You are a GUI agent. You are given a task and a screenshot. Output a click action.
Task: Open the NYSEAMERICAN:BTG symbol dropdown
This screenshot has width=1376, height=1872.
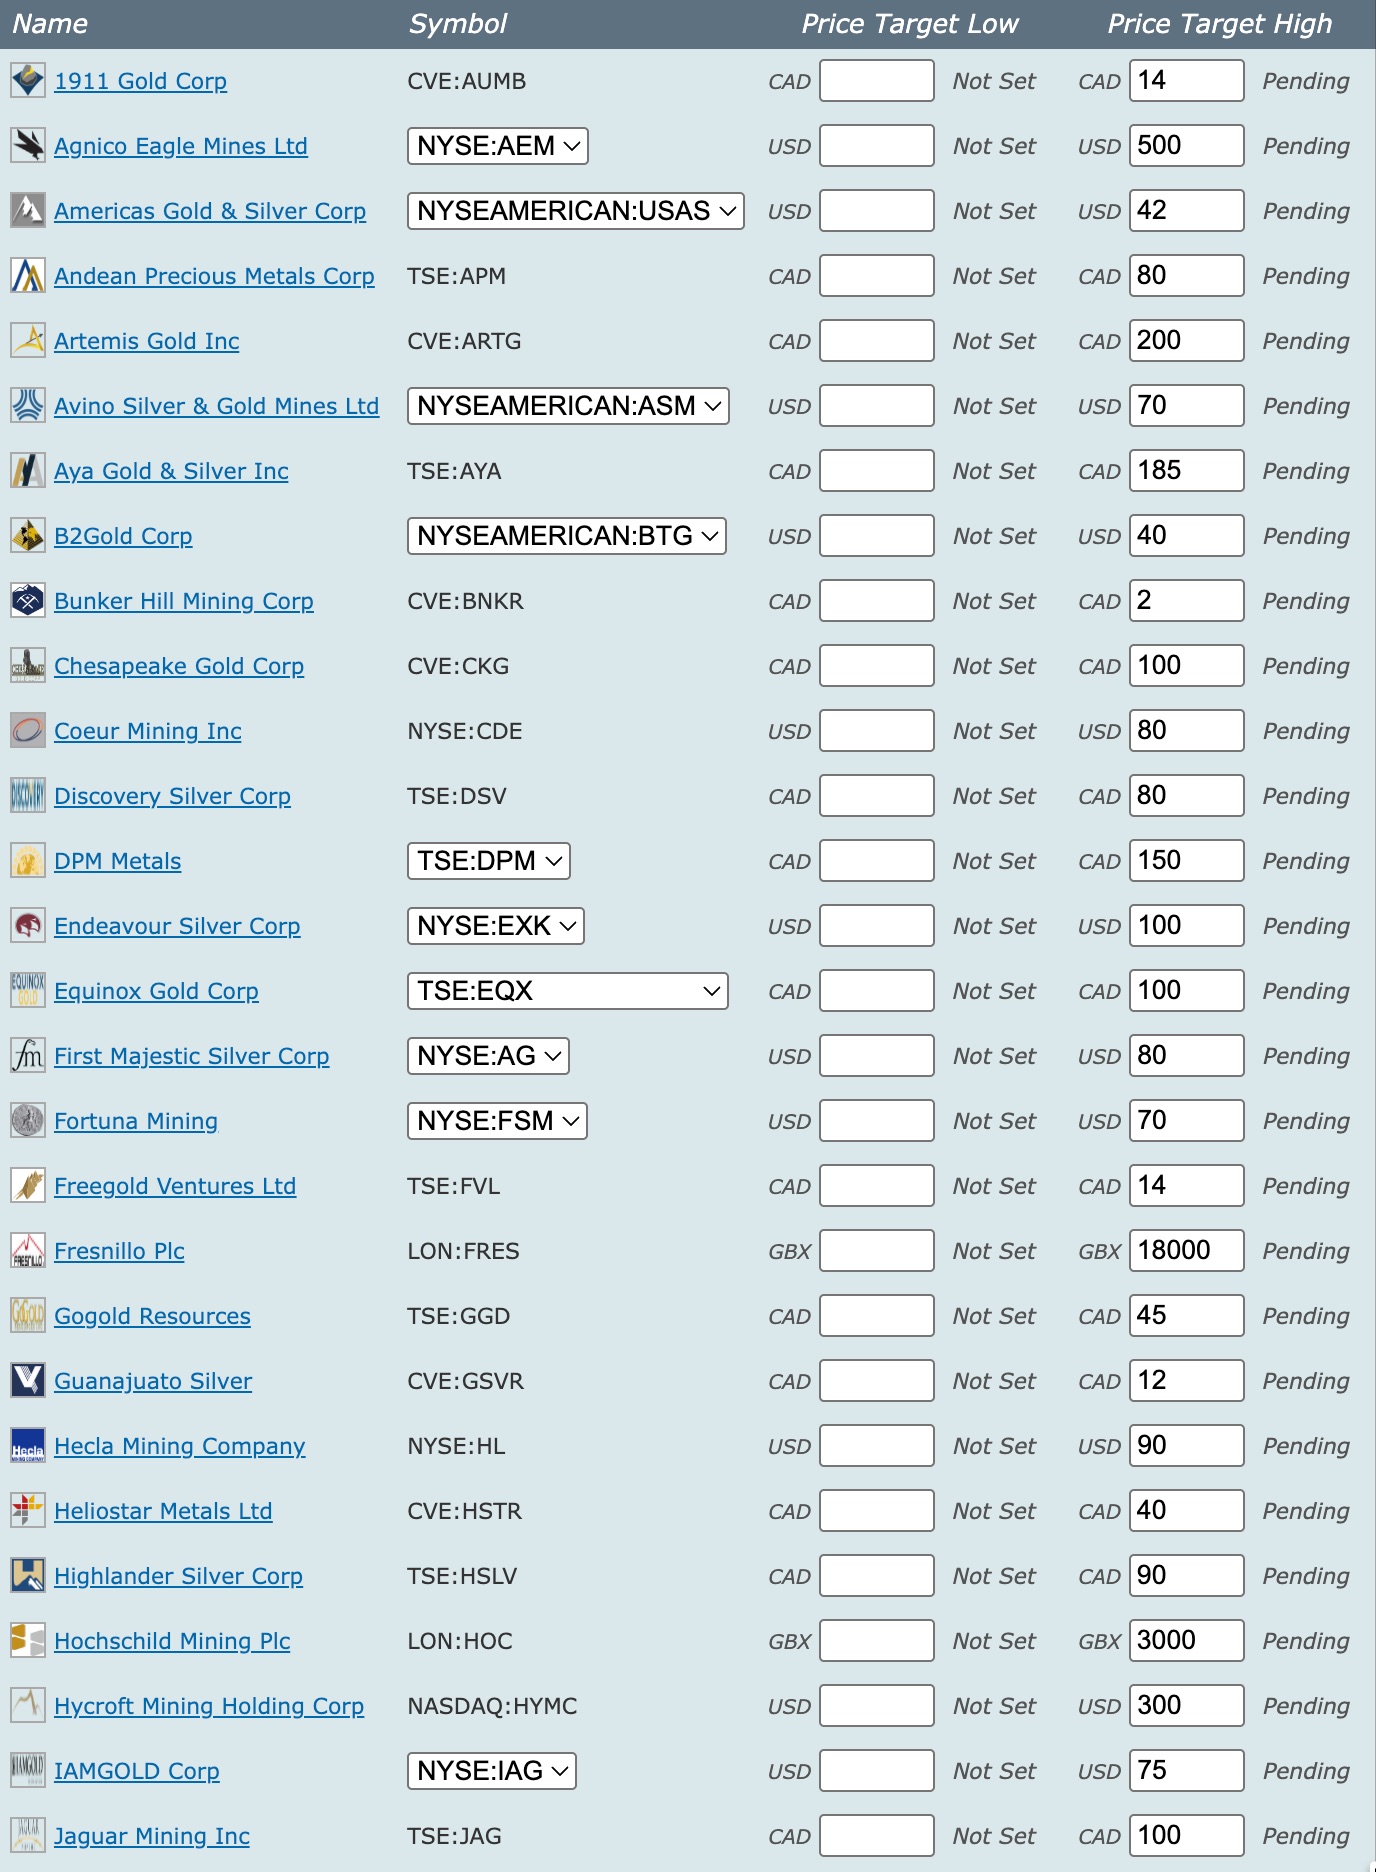coord(567,536)
